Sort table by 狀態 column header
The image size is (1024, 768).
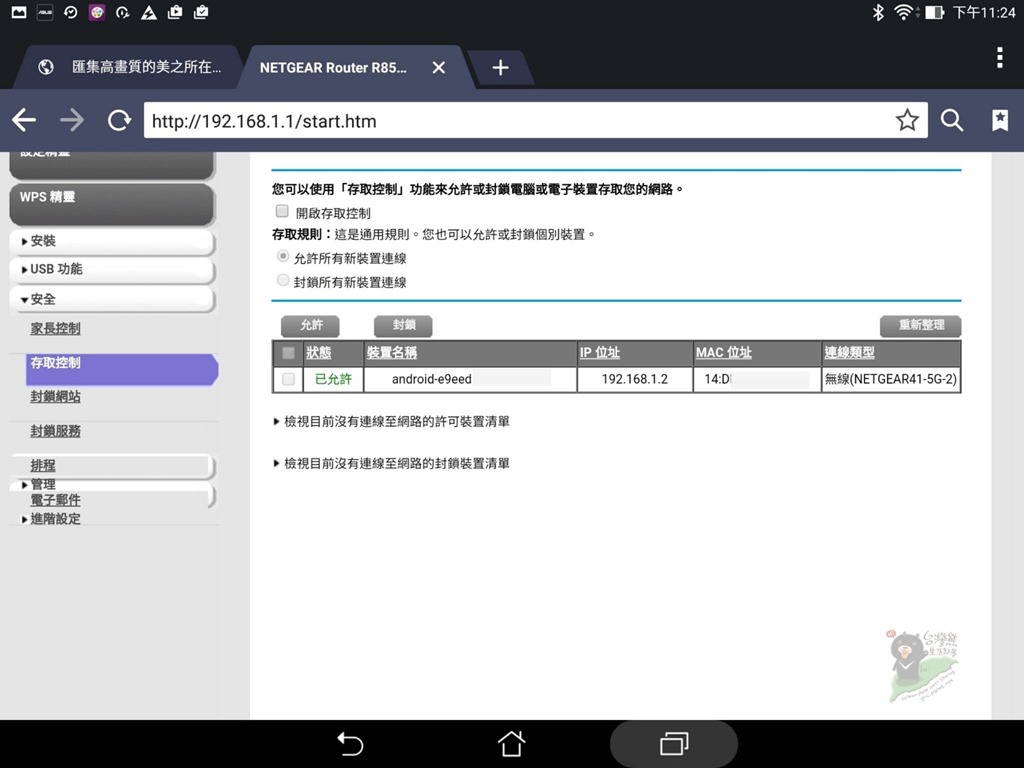pyautogui.click(x=319, y=353)
